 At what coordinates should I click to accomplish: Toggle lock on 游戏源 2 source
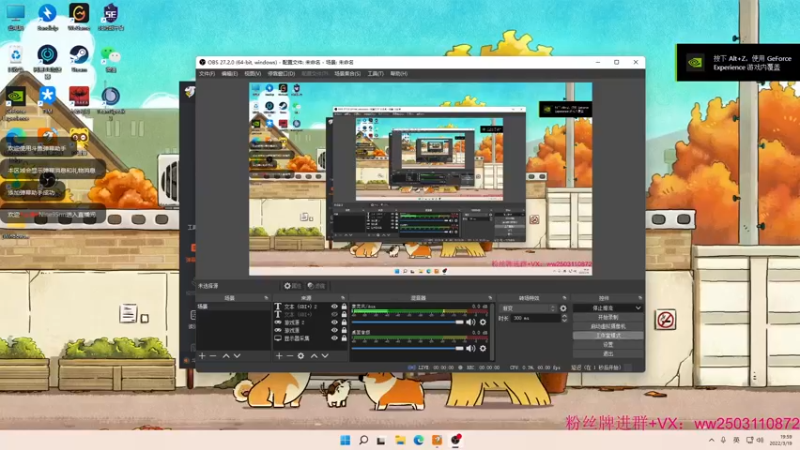tap(344, 322)
